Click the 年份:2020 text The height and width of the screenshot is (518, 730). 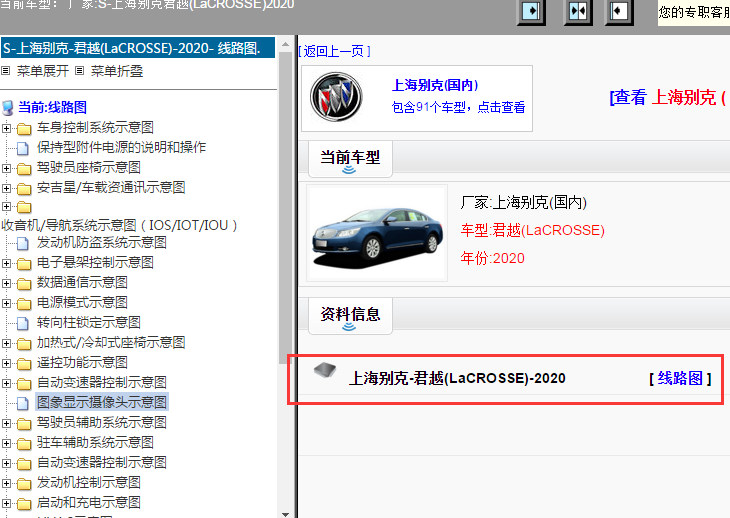(493, 258)
